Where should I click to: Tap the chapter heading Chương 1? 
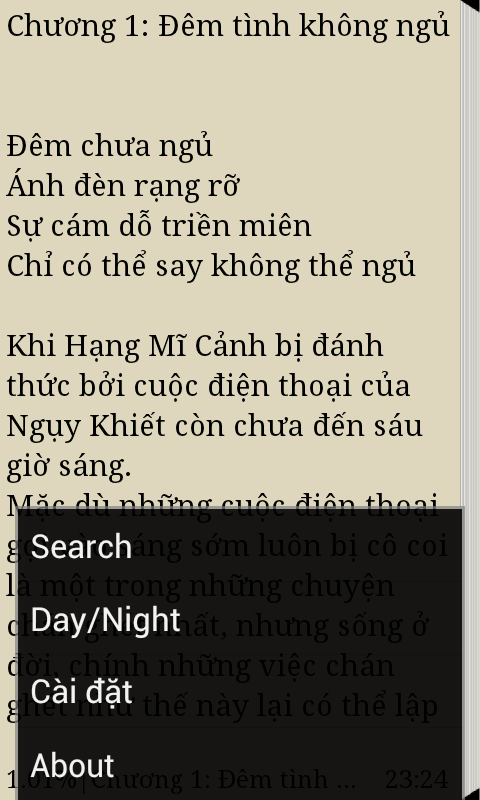pos(228,27)
